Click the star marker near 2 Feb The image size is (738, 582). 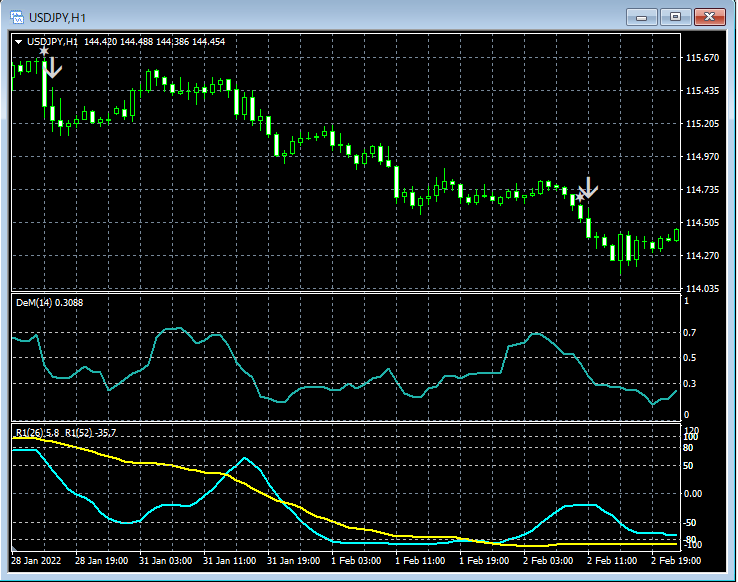point(580,197)
